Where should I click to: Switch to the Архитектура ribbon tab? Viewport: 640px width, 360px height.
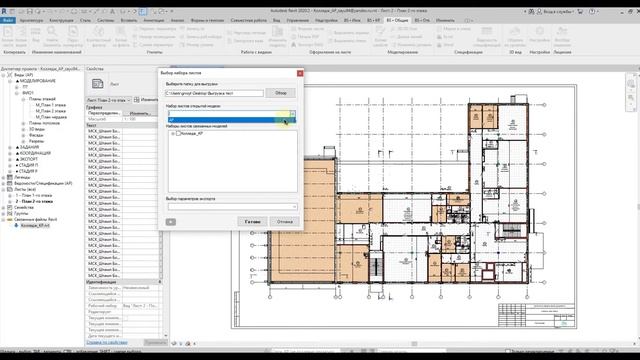coord(31,20)
